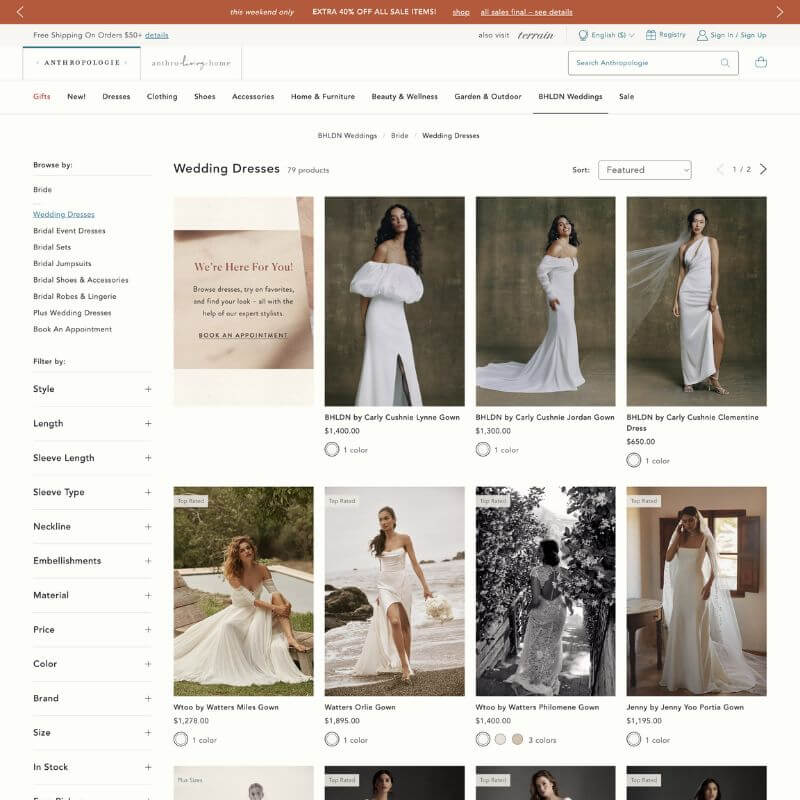Open the terrain site logo
This screenshot has width=800, height=800.
tap(535, 35)
